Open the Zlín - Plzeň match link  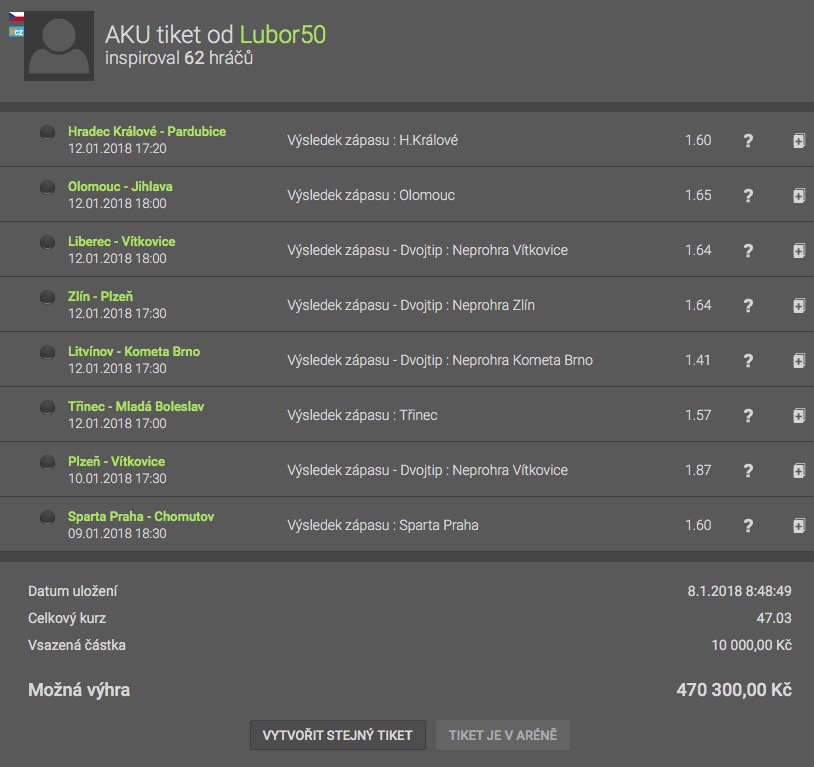pyautogui.click(x=100, y=297)
